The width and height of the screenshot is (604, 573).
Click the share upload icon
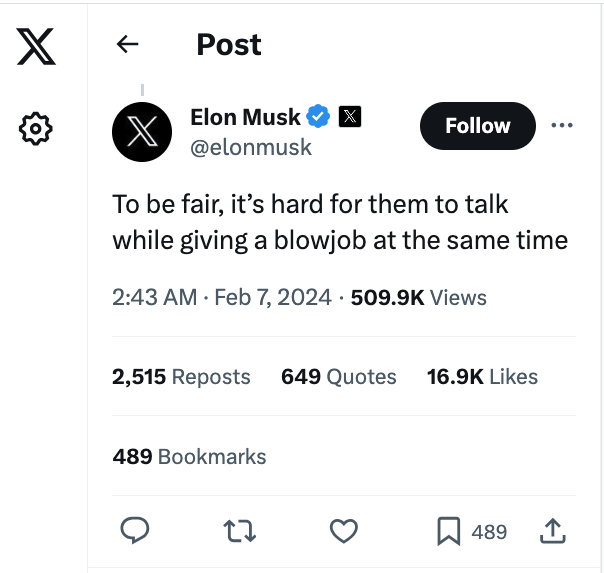552,532
